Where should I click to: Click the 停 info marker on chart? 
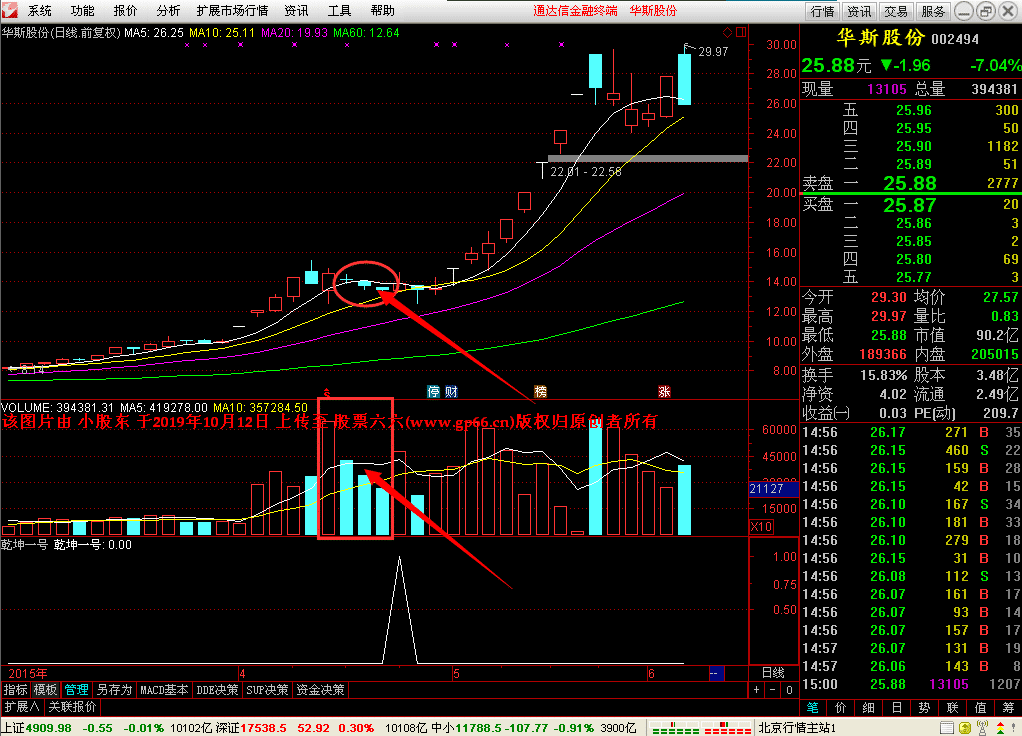click(x=433, y=391)
